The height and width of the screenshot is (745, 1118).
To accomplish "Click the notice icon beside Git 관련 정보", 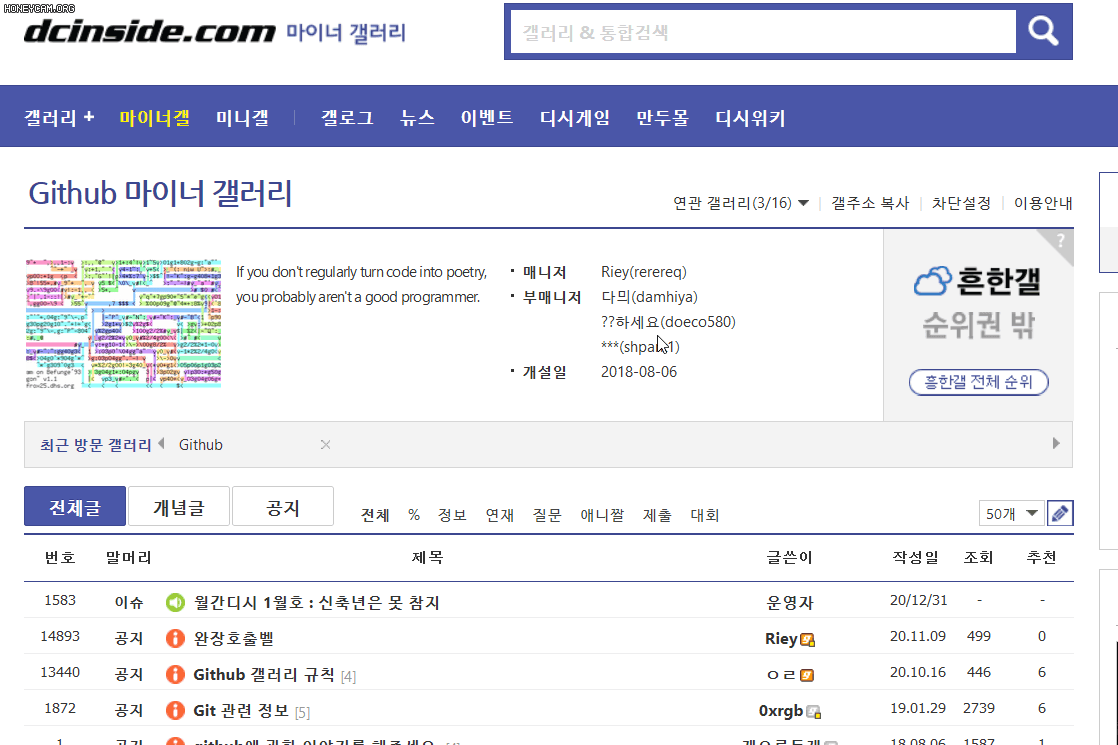I will point(175,710).
